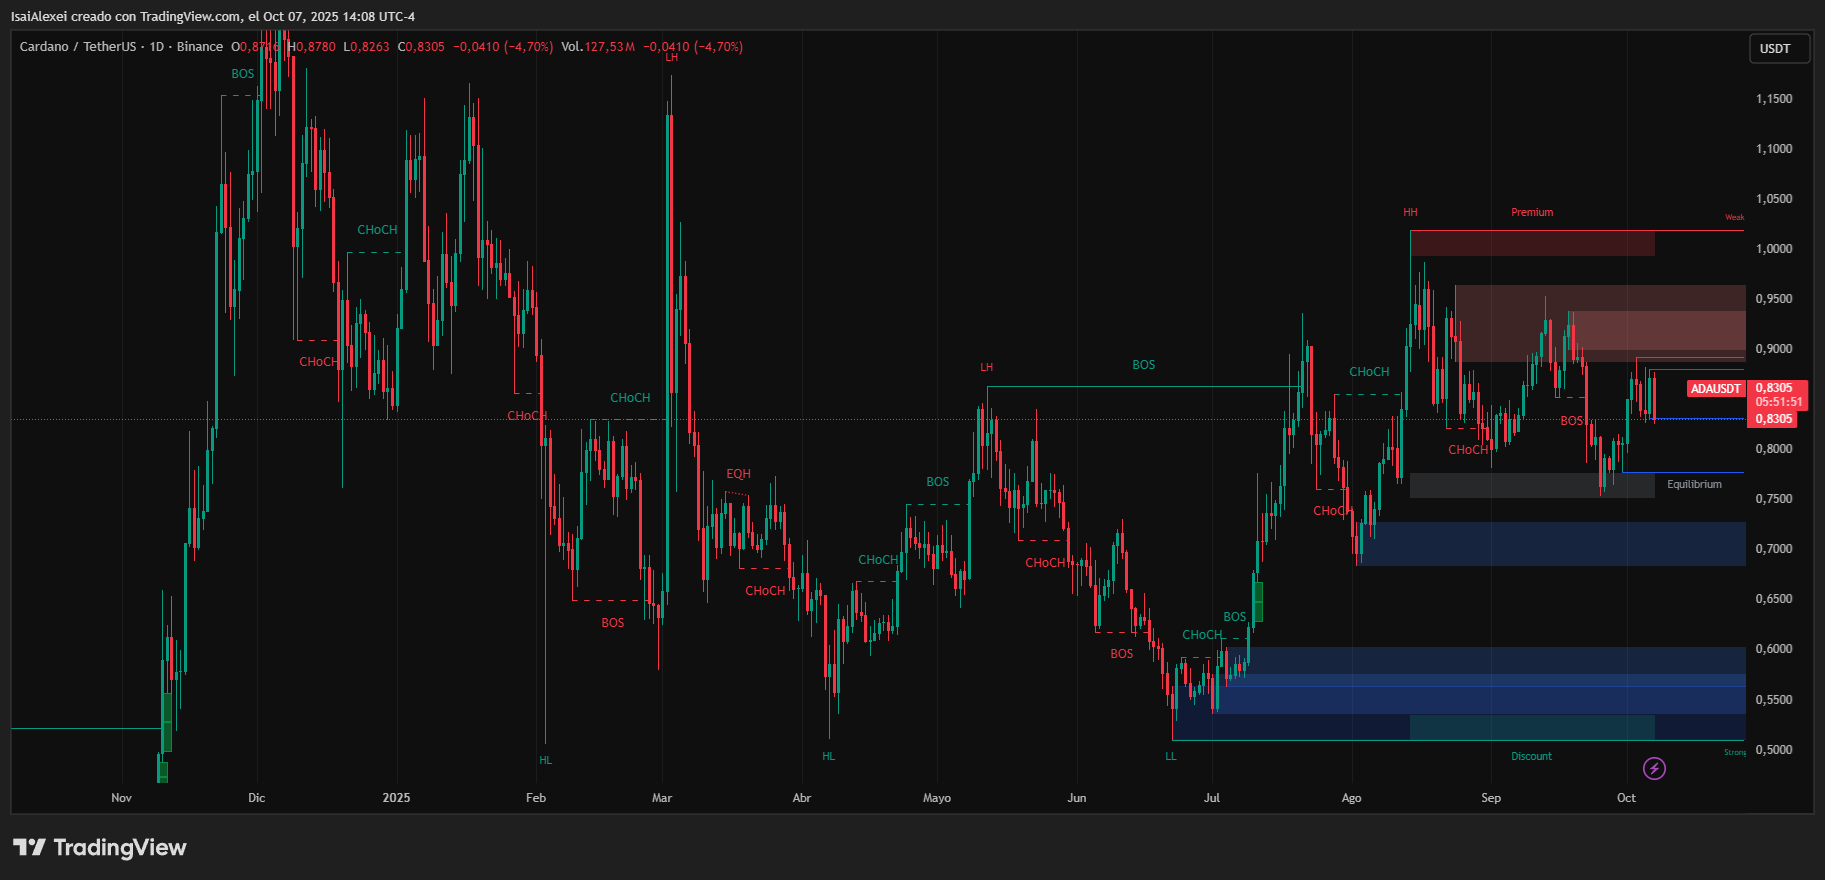1825x880 pixels.
Task: Click the "0,8000" price axis label
Action: click(x=1774, y=449)
